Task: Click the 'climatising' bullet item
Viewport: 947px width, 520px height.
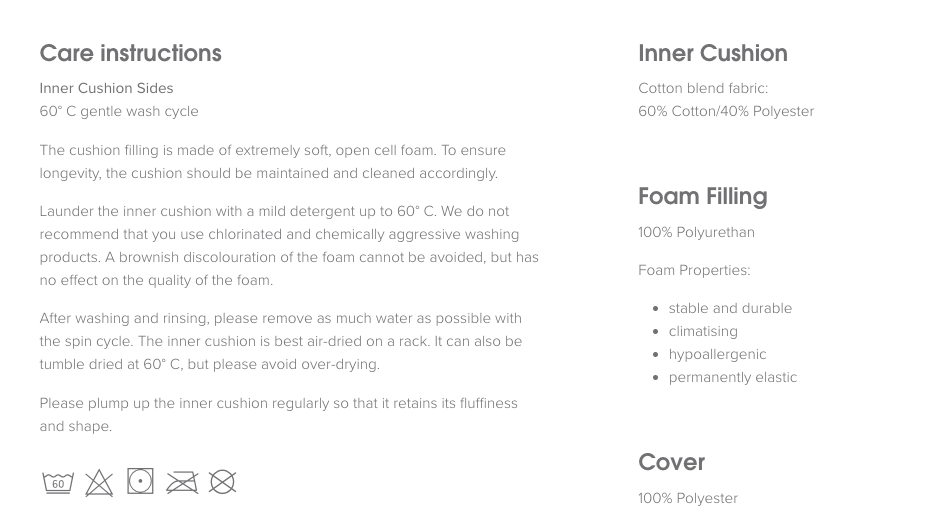Action: pyautogui.click(x=703, y=331)
